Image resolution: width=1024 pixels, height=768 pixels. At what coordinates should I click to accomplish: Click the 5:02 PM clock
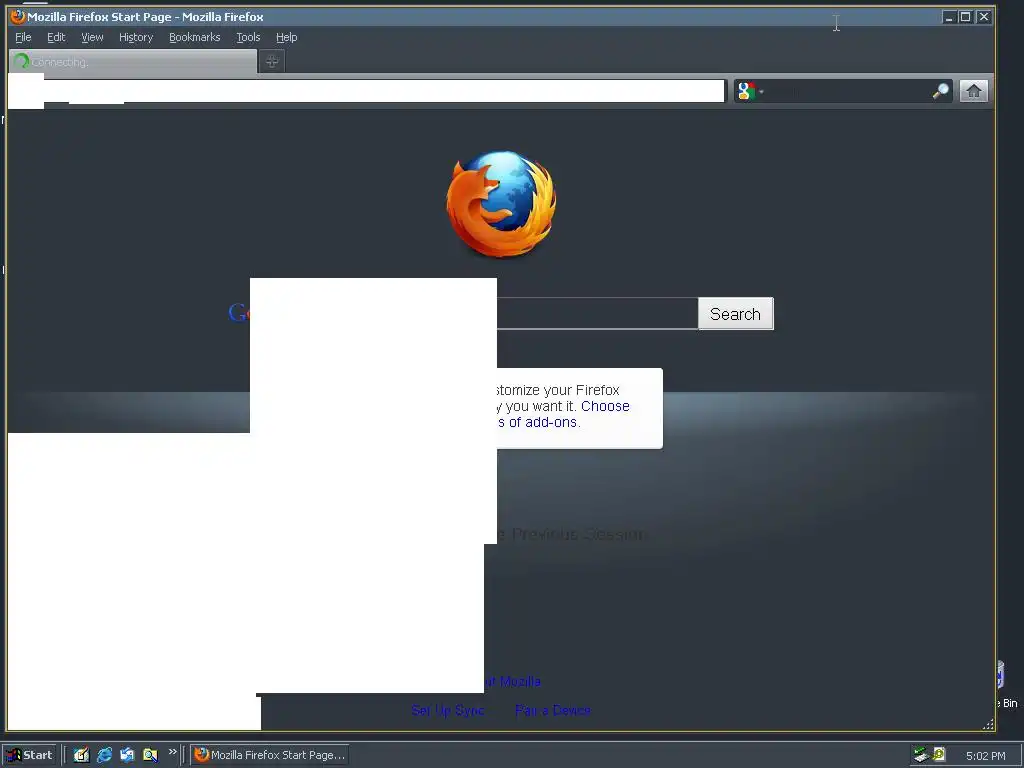pyautogui.click(x=985, y=756)
